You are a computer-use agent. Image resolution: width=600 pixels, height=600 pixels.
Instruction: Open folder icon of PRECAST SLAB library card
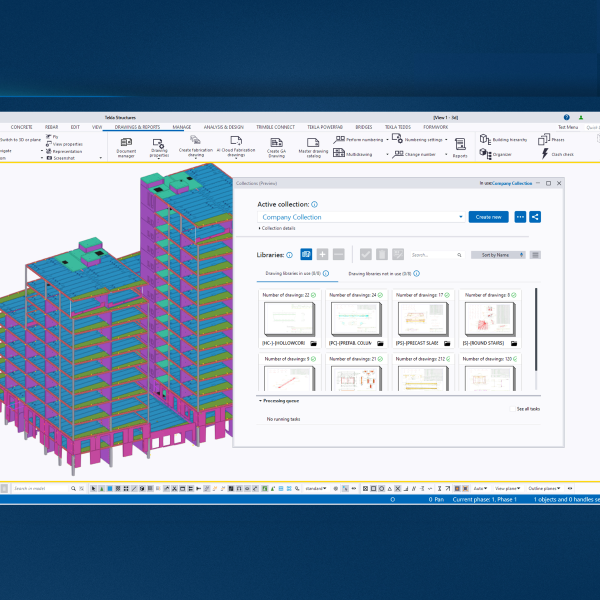(x=447, y=343)
